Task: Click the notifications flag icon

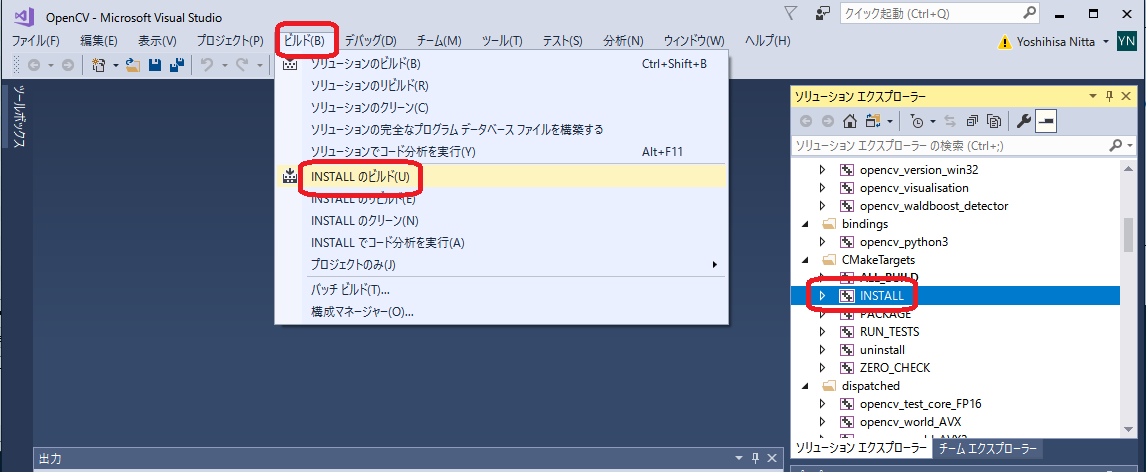Action: click(x=790, y=13)
